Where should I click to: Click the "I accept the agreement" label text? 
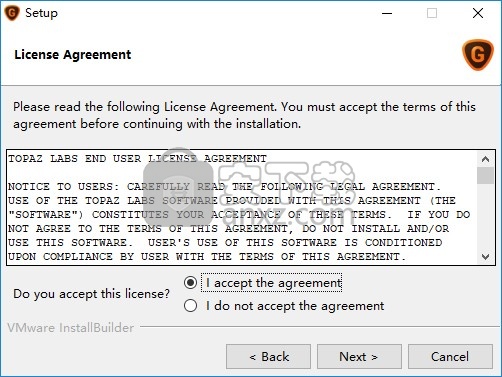tap(274, 283)
